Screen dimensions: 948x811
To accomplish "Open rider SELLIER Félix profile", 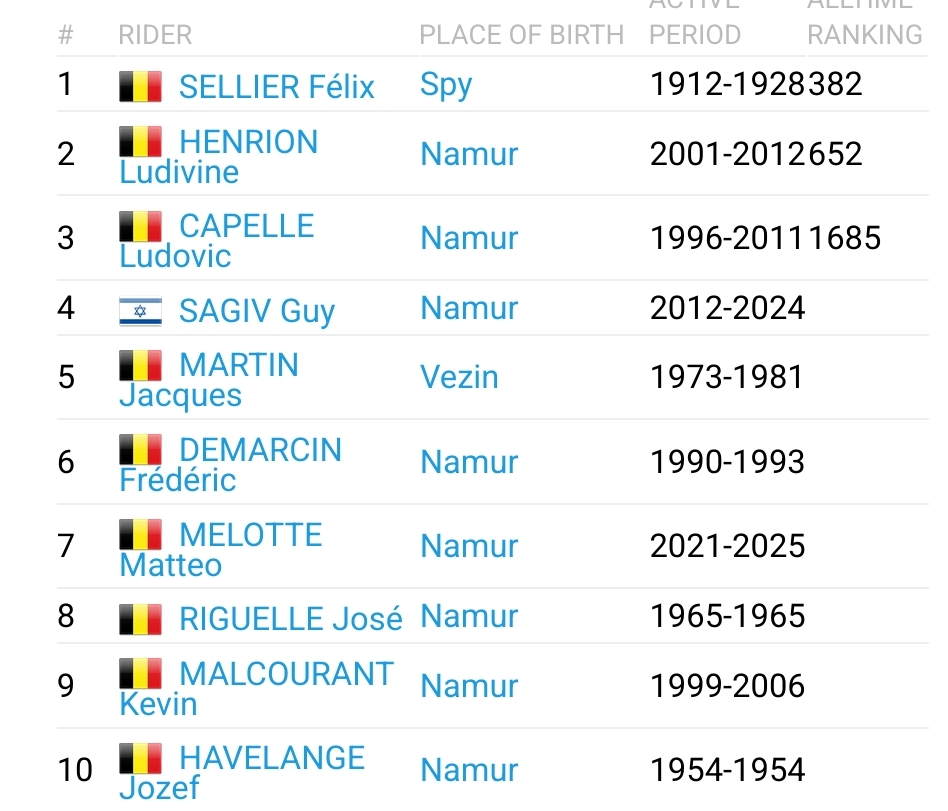I will (276, 87).
